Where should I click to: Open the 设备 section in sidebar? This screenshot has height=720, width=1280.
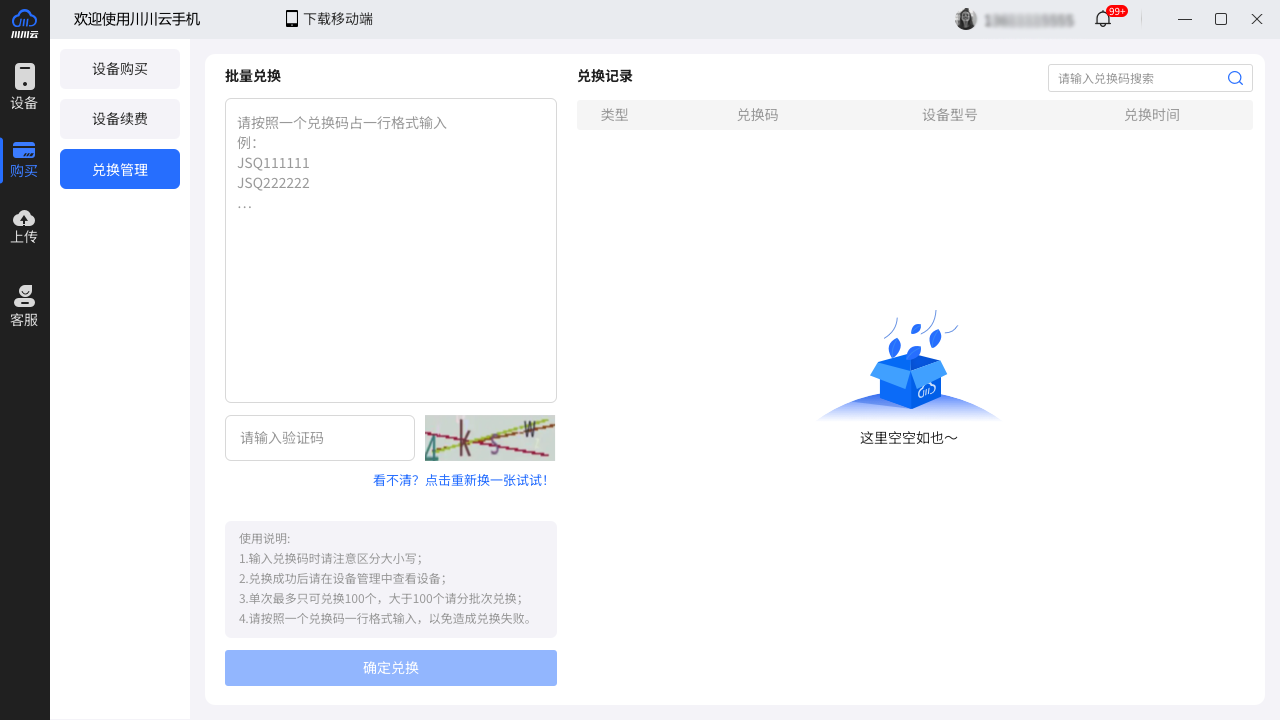(24, 87)
